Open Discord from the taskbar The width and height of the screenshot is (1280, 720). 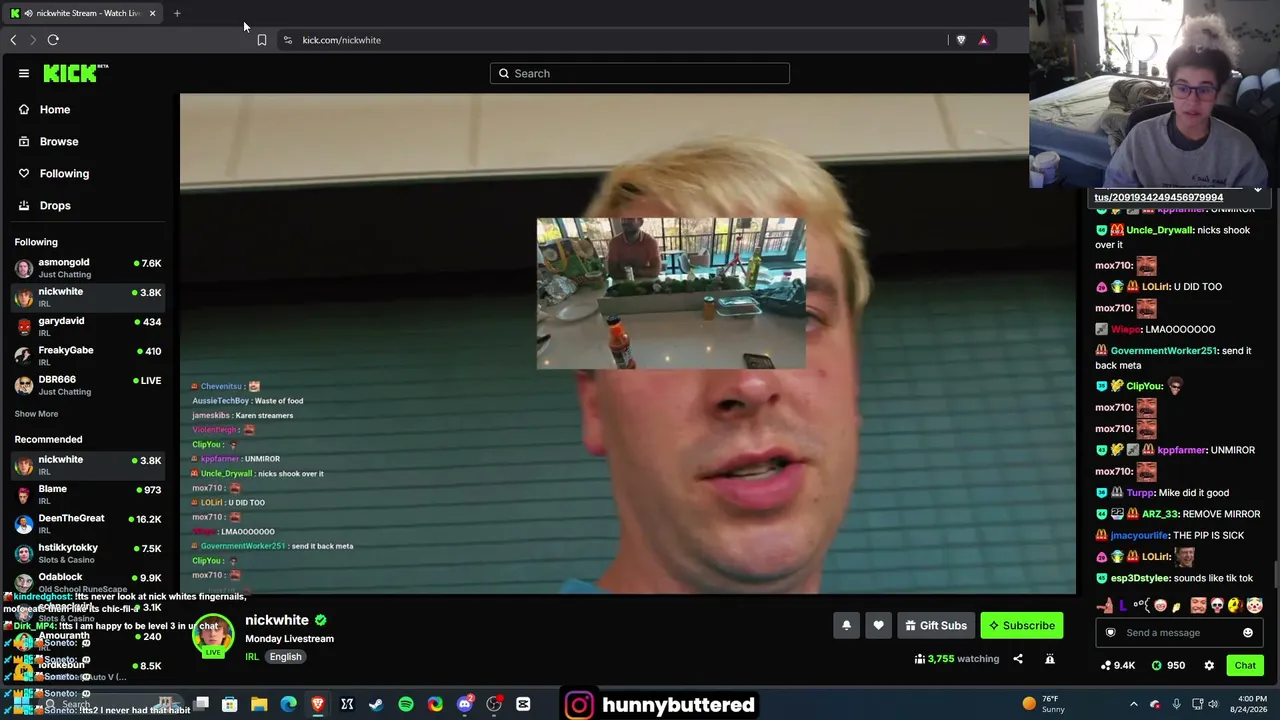tap(465, 704)
